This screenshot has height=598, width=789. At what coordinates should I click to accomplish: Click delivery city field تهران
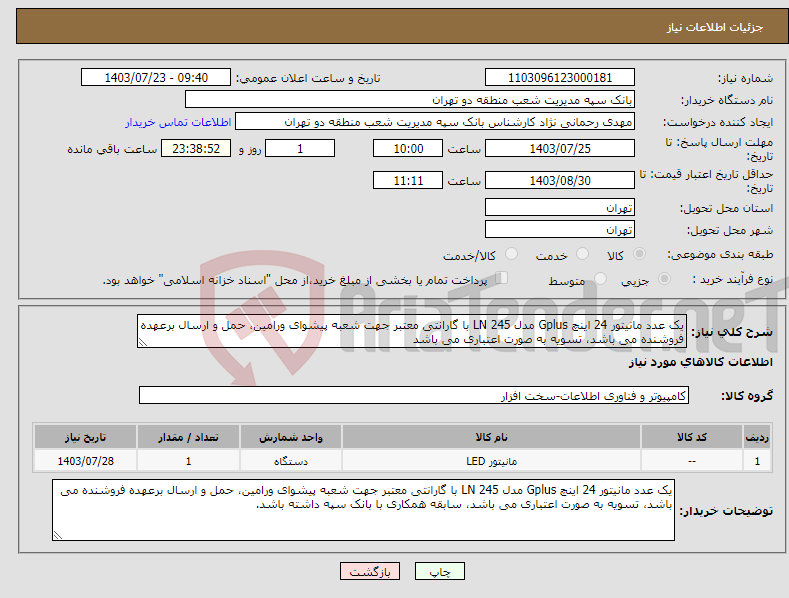pyautogui.click(x=560, y=230)
